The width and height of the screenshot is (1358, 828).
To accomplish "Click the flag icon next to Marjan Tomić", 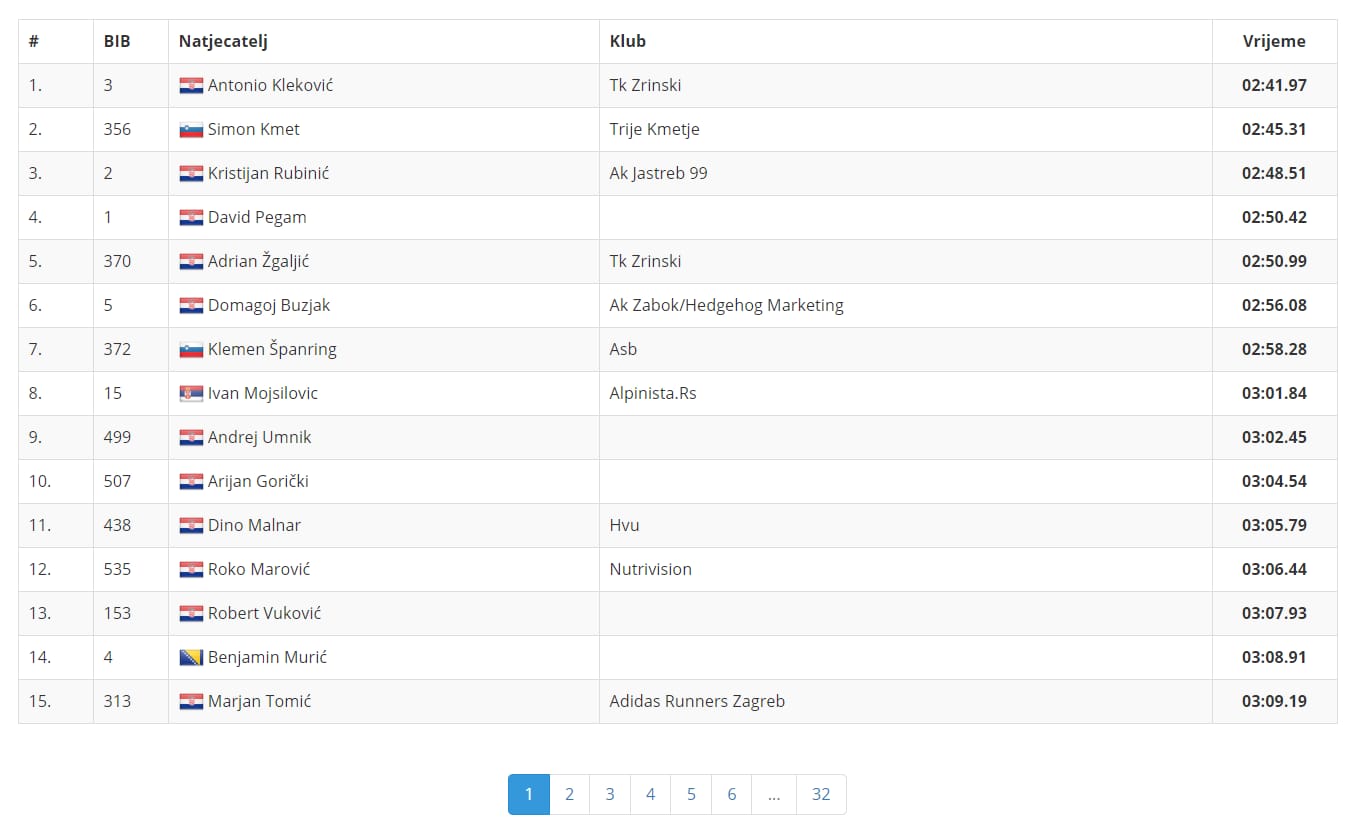I will click(191, 702).
